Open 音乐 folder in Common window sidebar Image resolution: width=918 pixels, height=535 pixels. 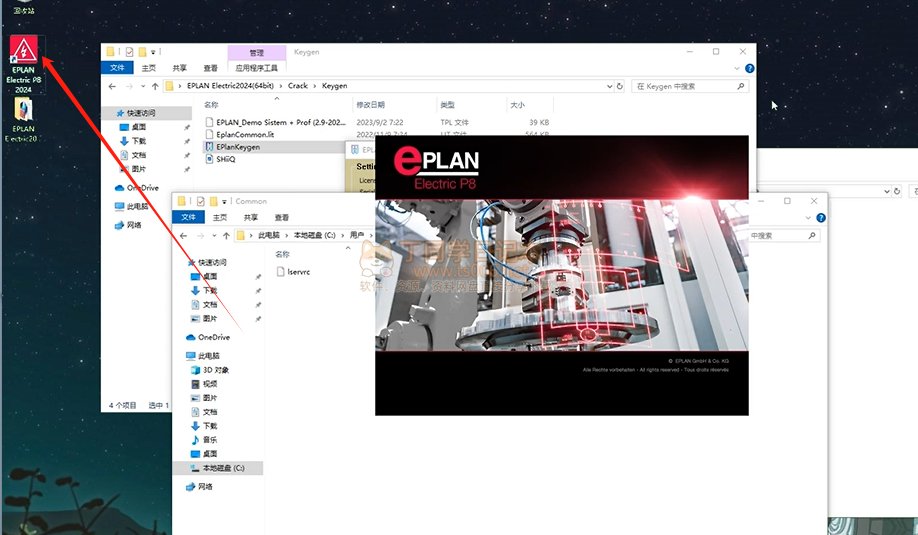[x=209, y=440]
